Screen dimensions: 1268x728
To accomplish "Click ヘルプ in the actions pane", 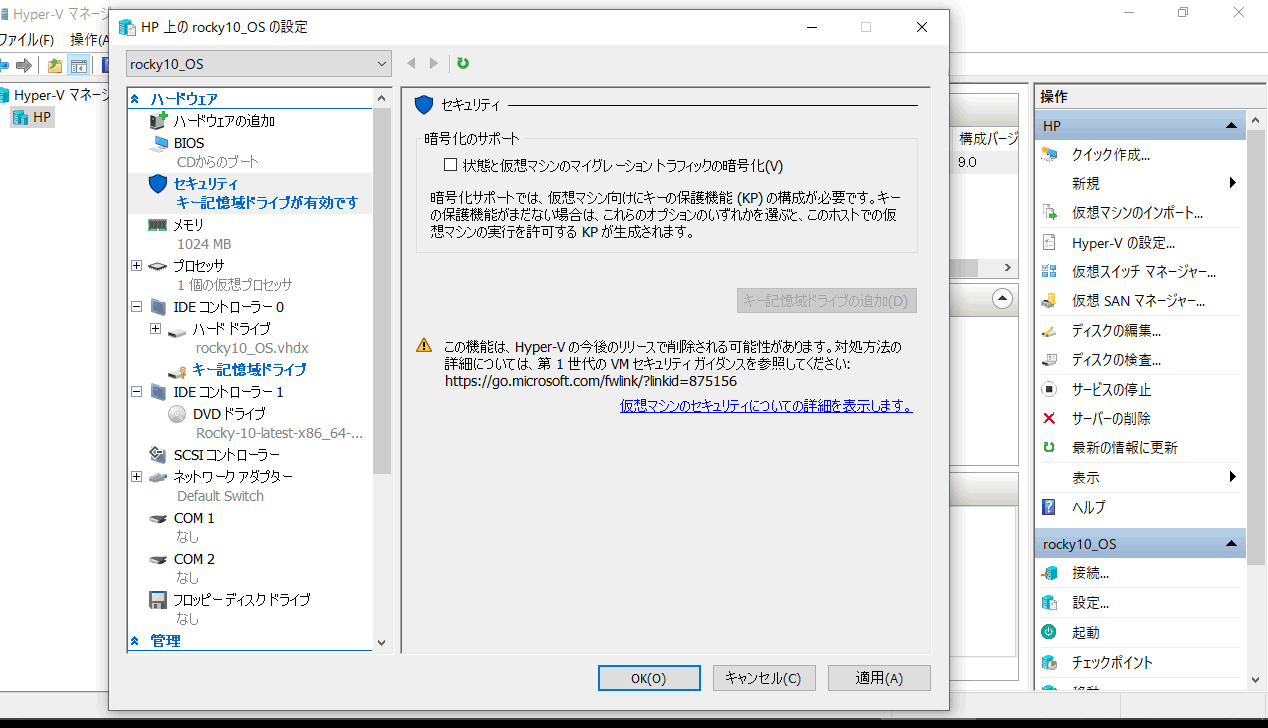I will coord(1089,507).
